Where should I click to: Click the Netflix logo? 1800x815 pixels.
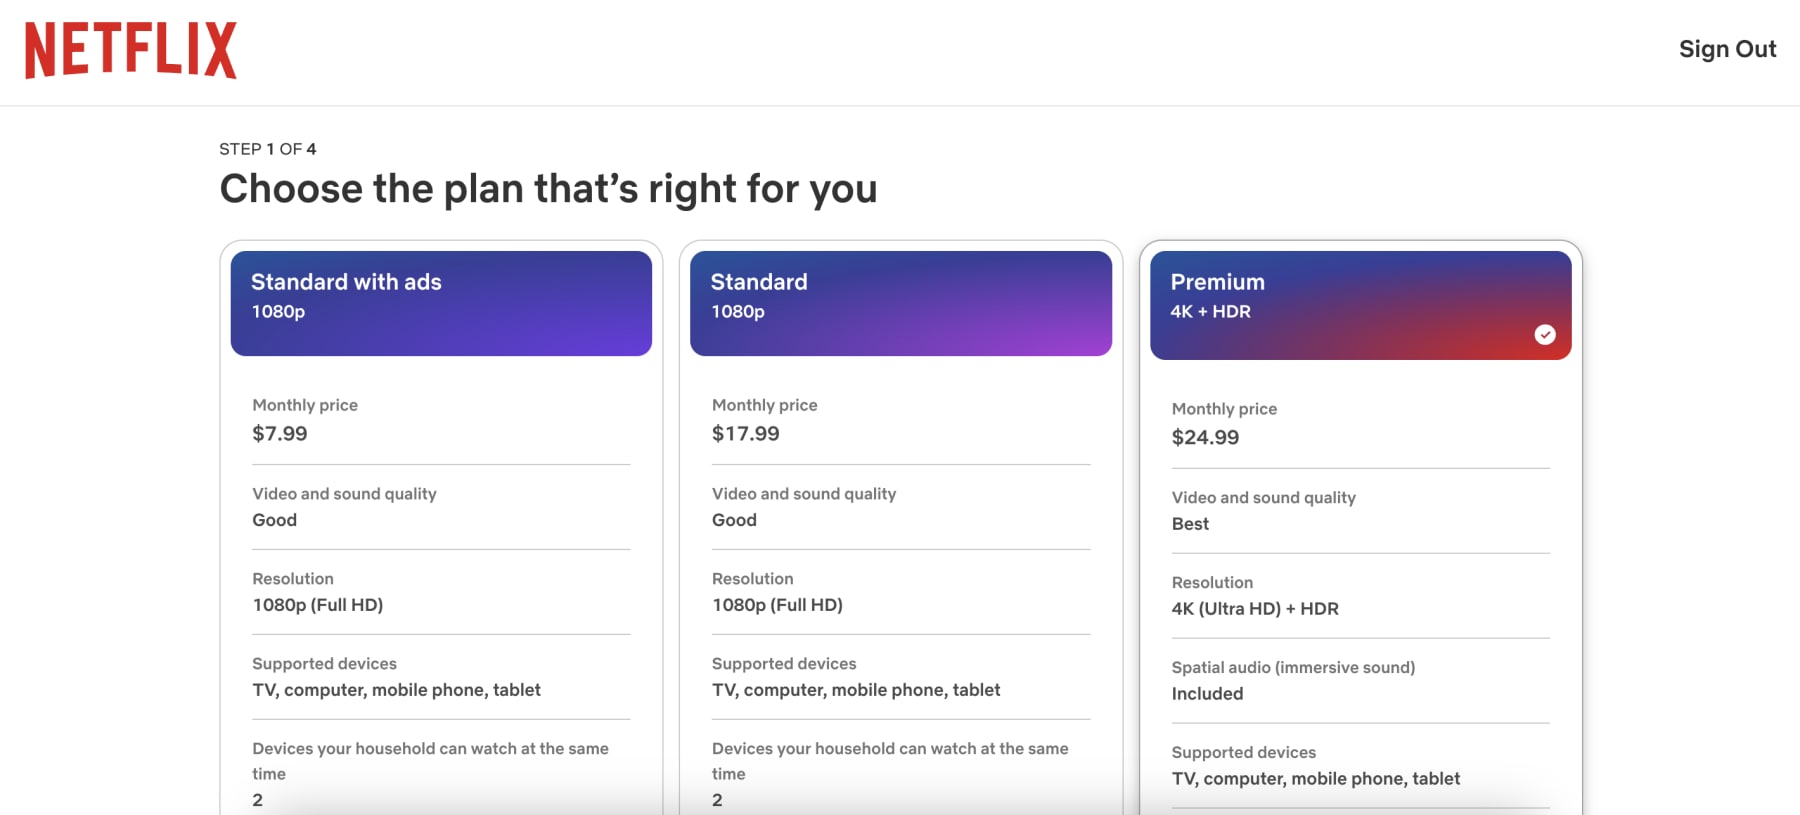pyautogui.click(x=131, y=50)
